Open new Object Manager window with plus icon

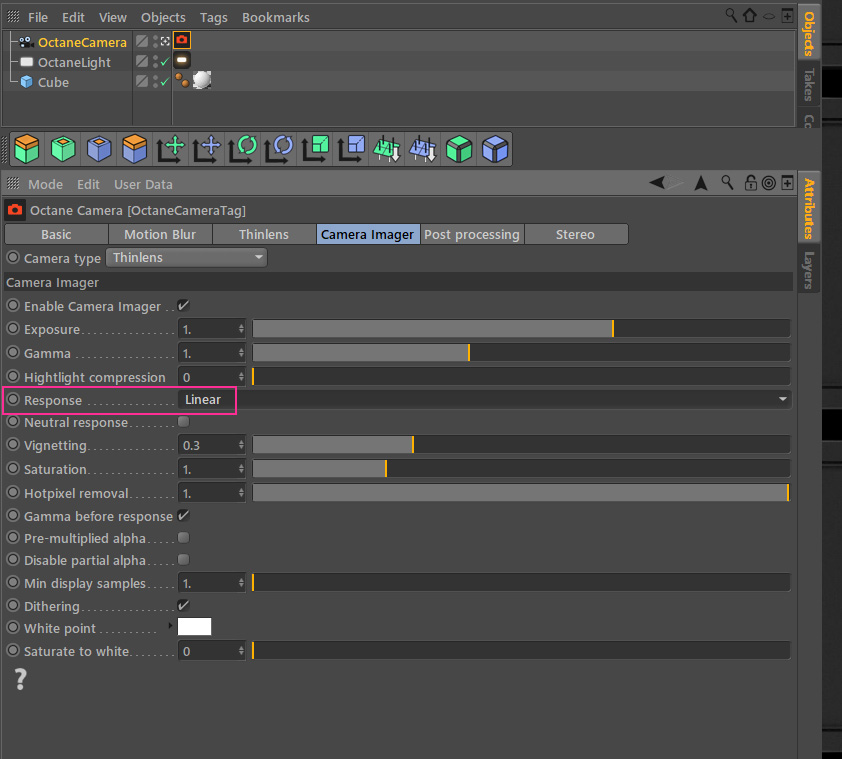tap(787, 16)
